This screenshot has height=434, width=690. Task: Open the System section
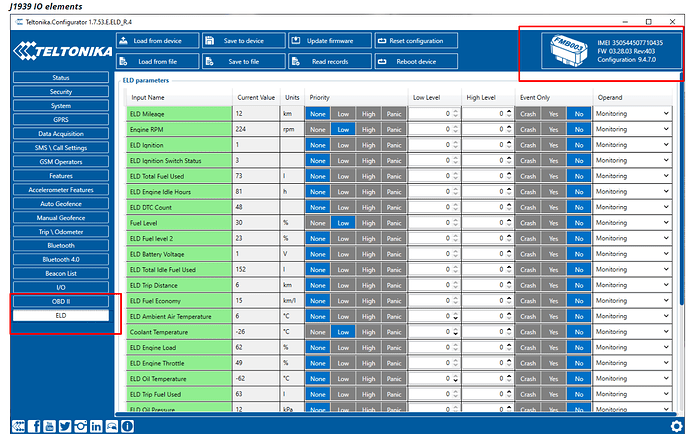tap(61, 106)
